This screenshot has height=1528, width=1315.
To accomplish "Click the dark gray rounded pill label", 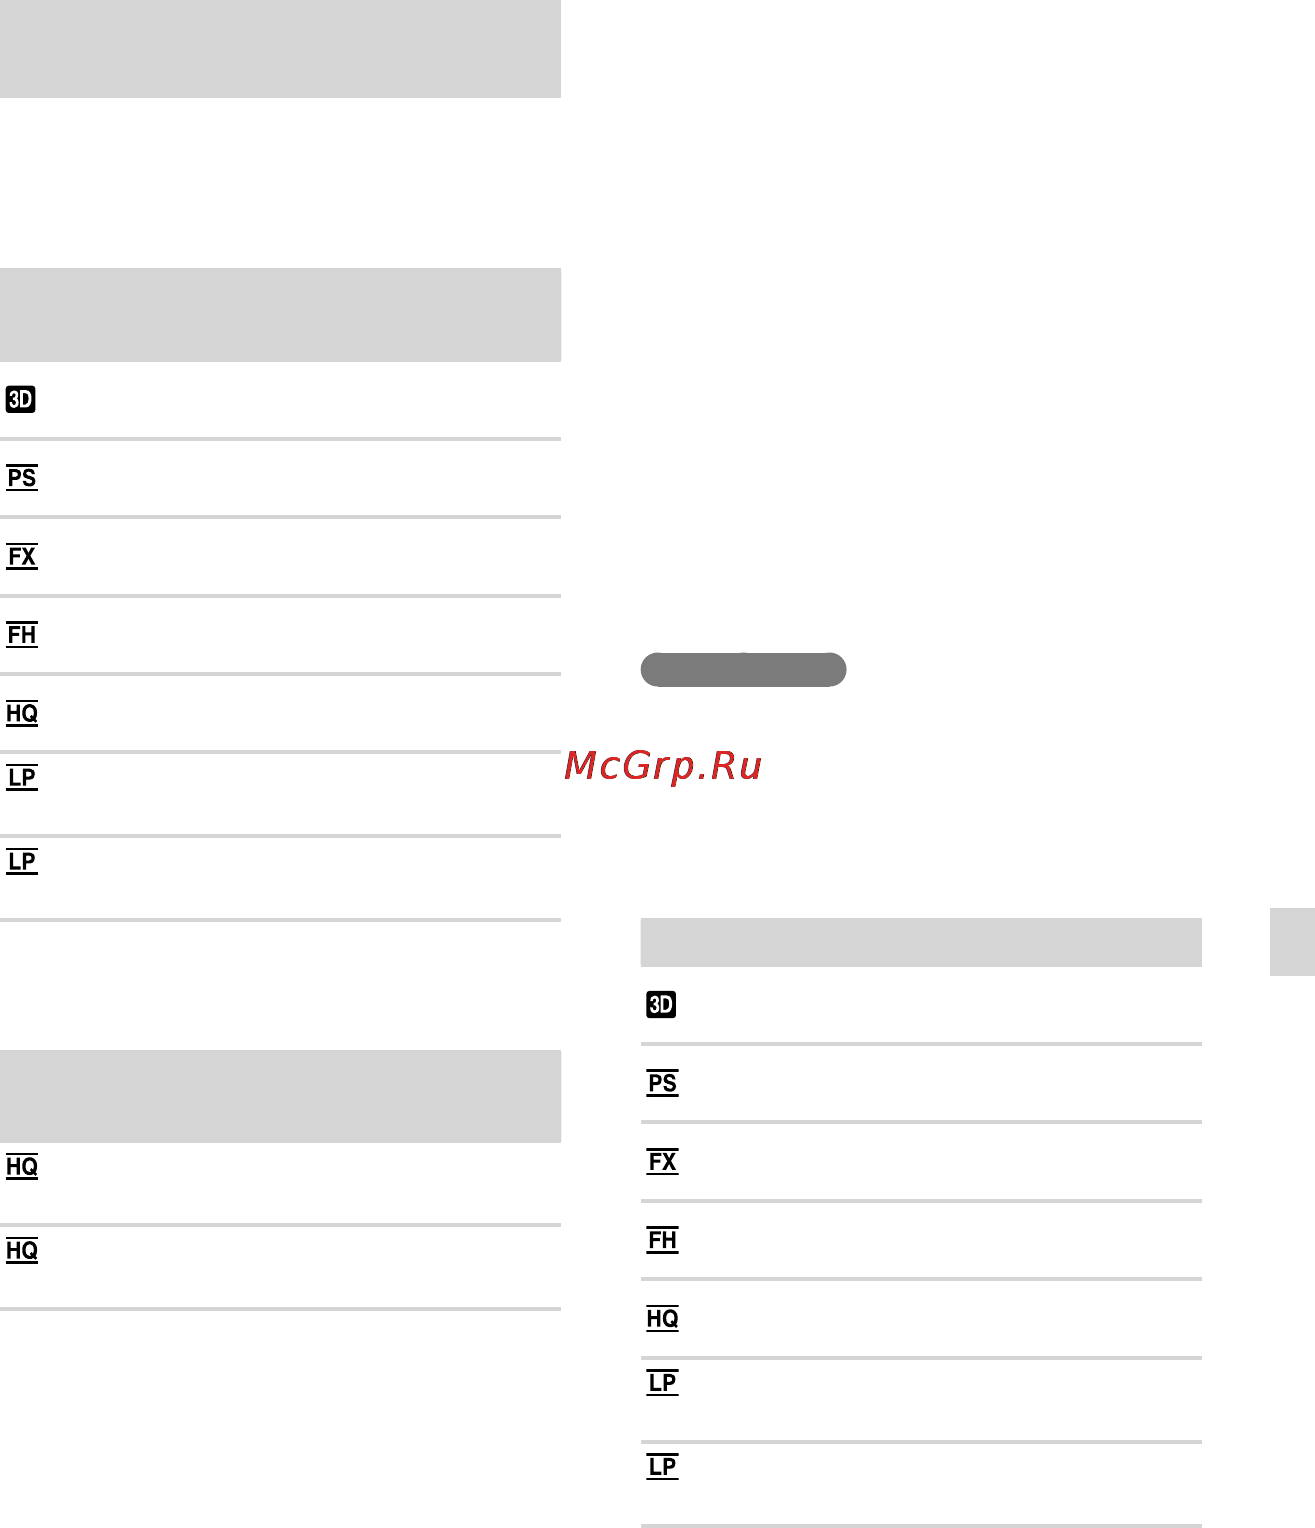I will pyautogui.click(x=743, y=670).
